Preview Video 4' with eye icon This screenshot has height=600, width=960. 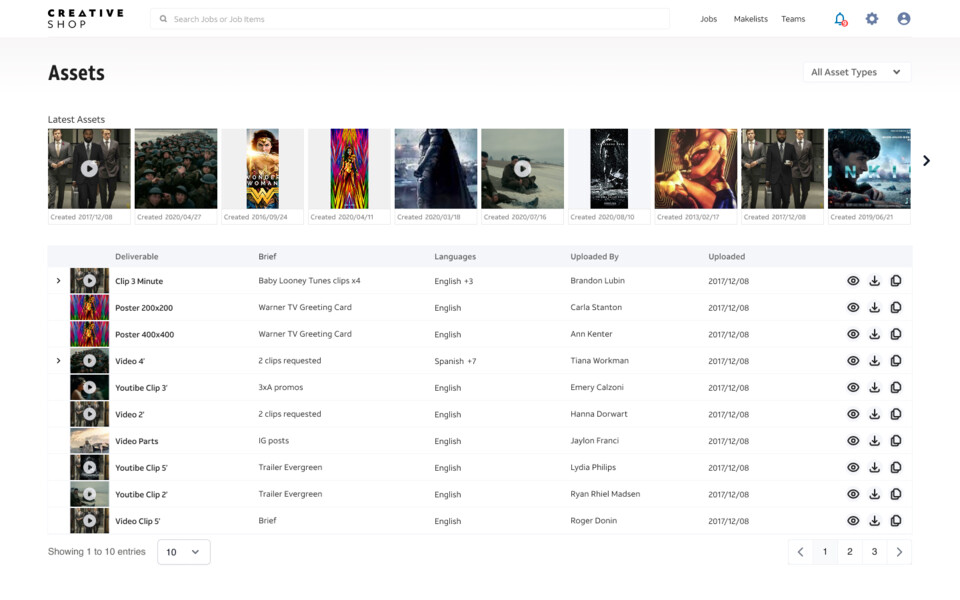point(853,361)
